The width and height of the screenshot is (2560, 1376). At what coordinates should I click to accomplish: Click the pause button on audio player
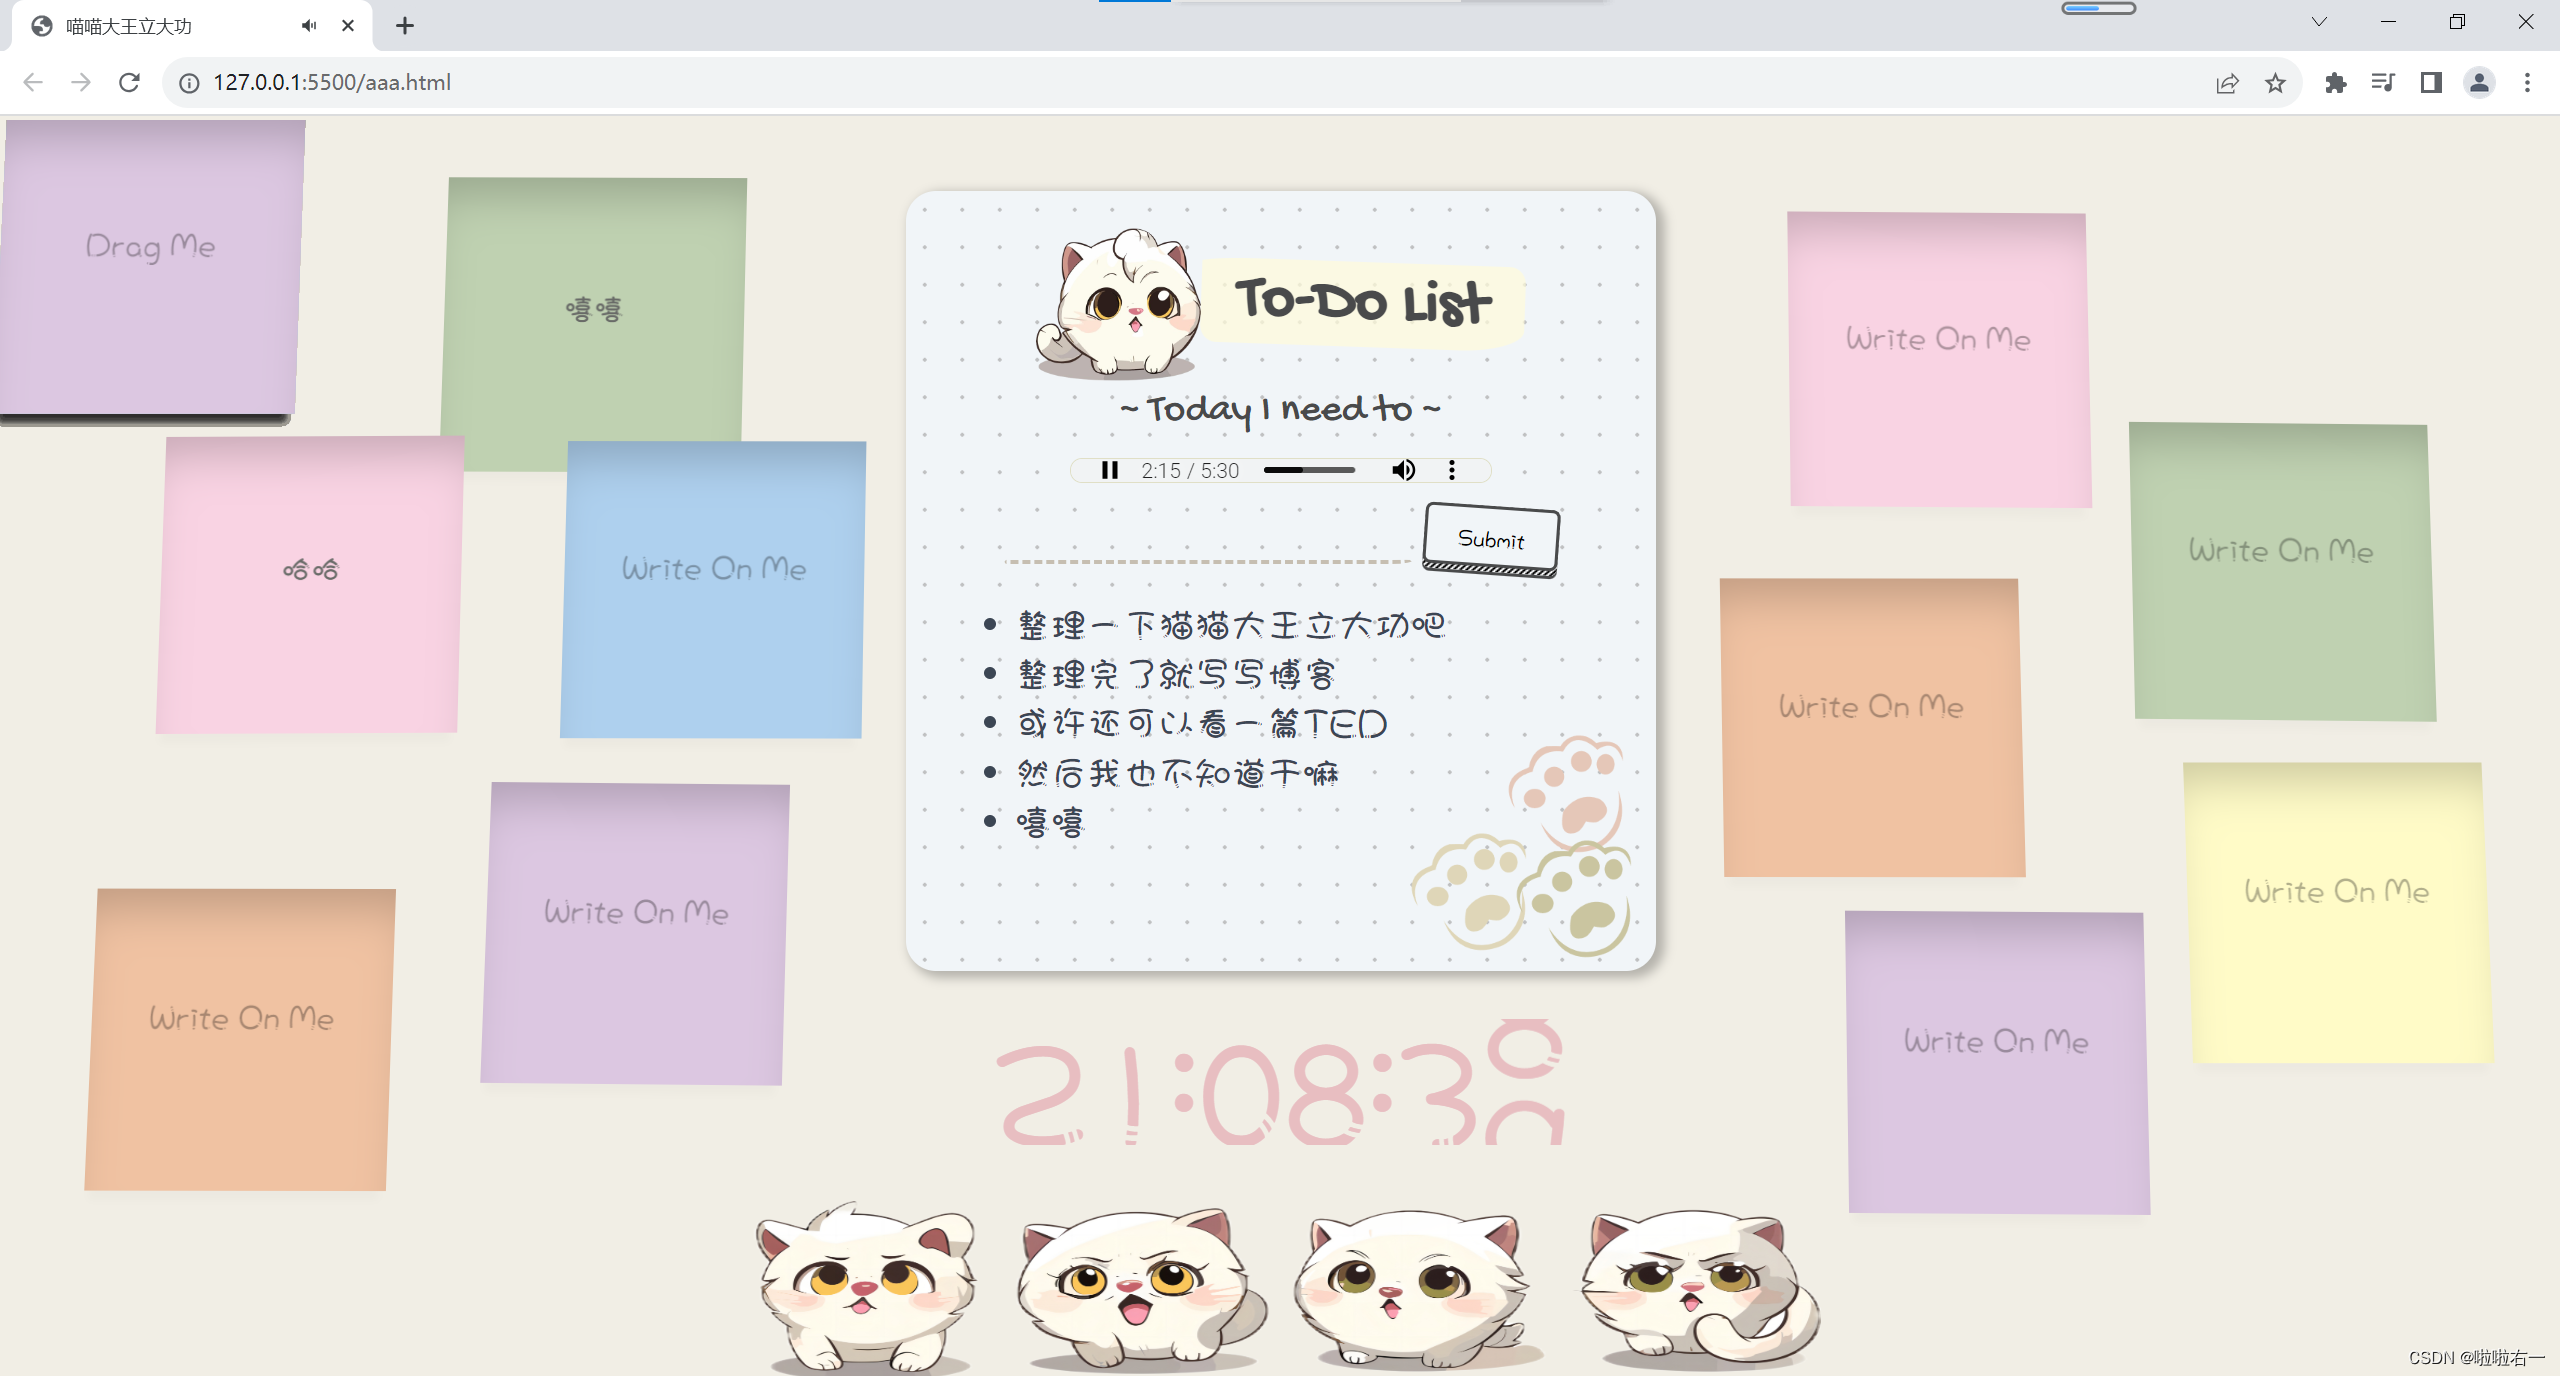point(1110,471)
